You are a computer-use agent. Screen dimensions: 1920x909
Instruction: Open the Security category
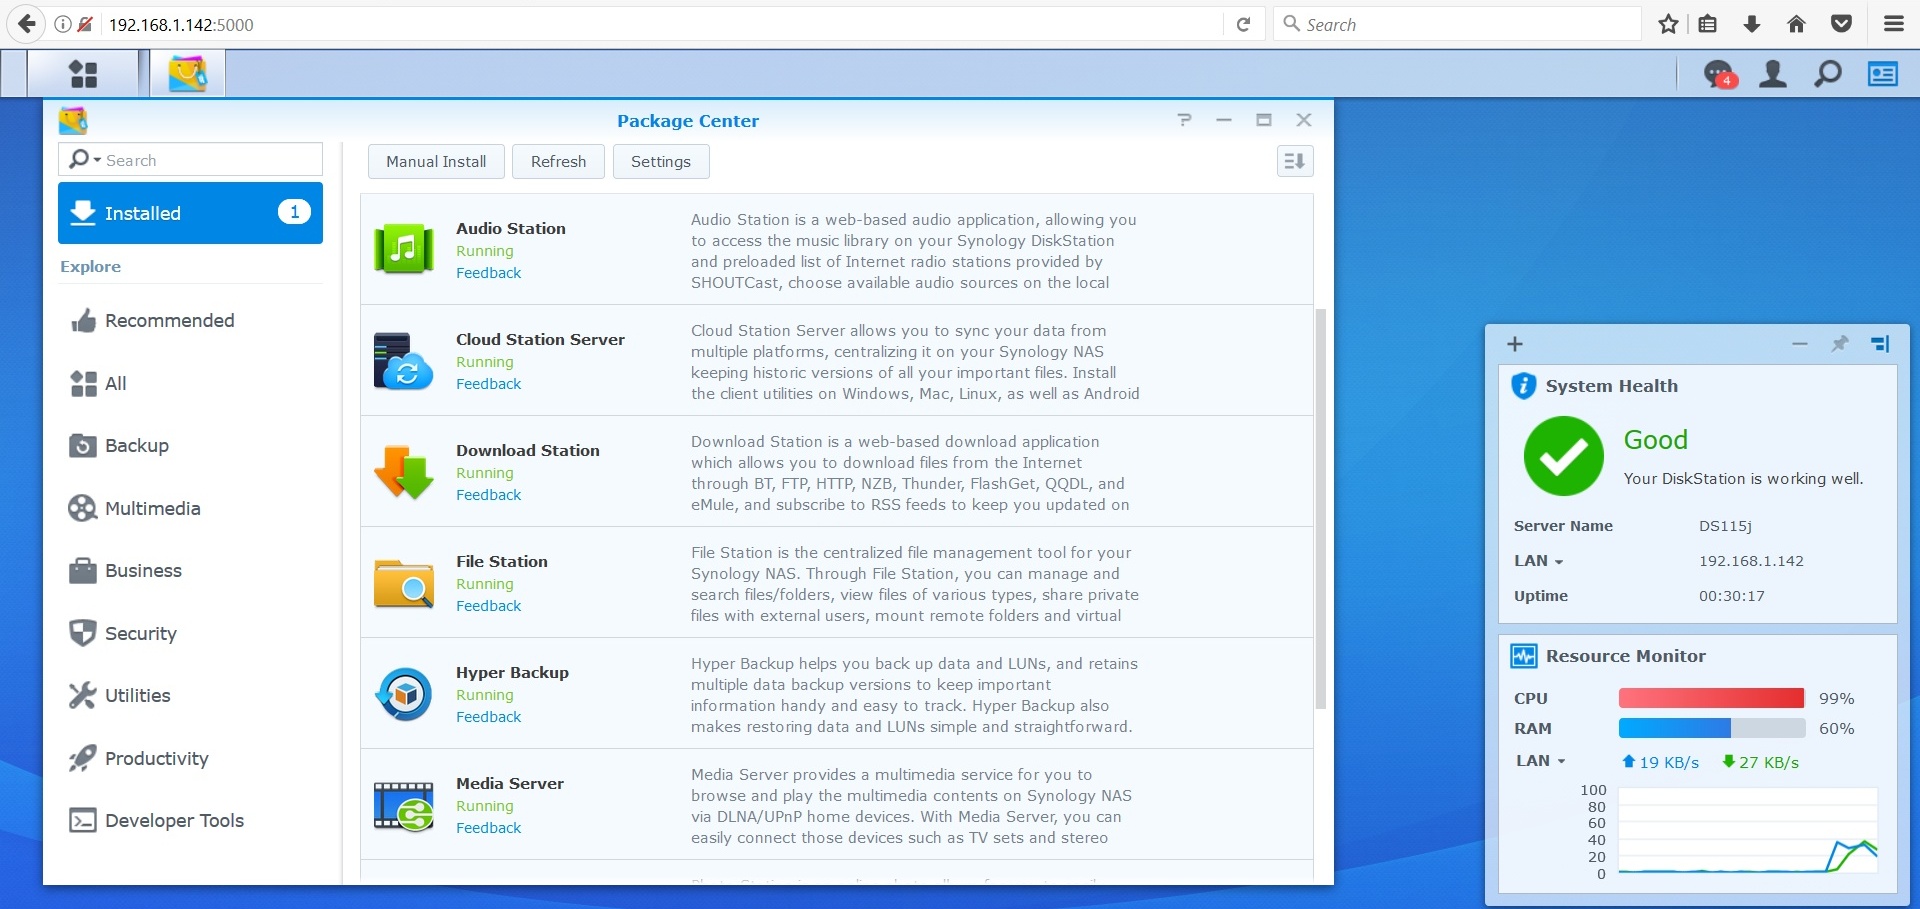point(190,634)
